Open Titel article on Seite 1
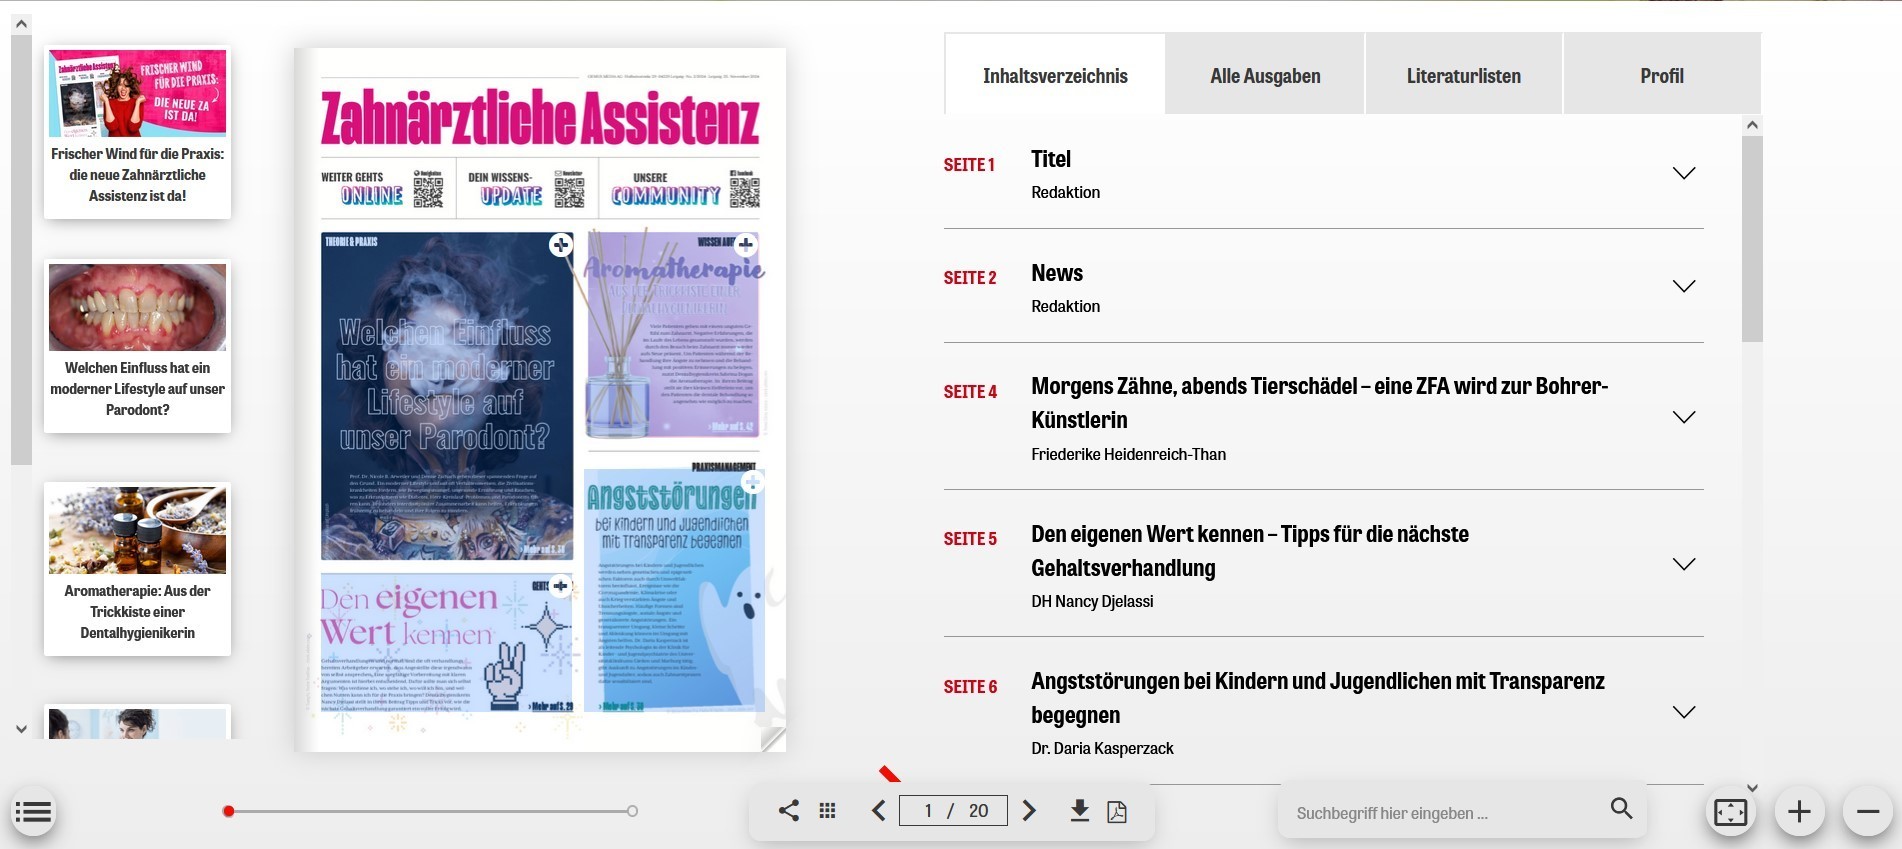 click(1051, 159)
